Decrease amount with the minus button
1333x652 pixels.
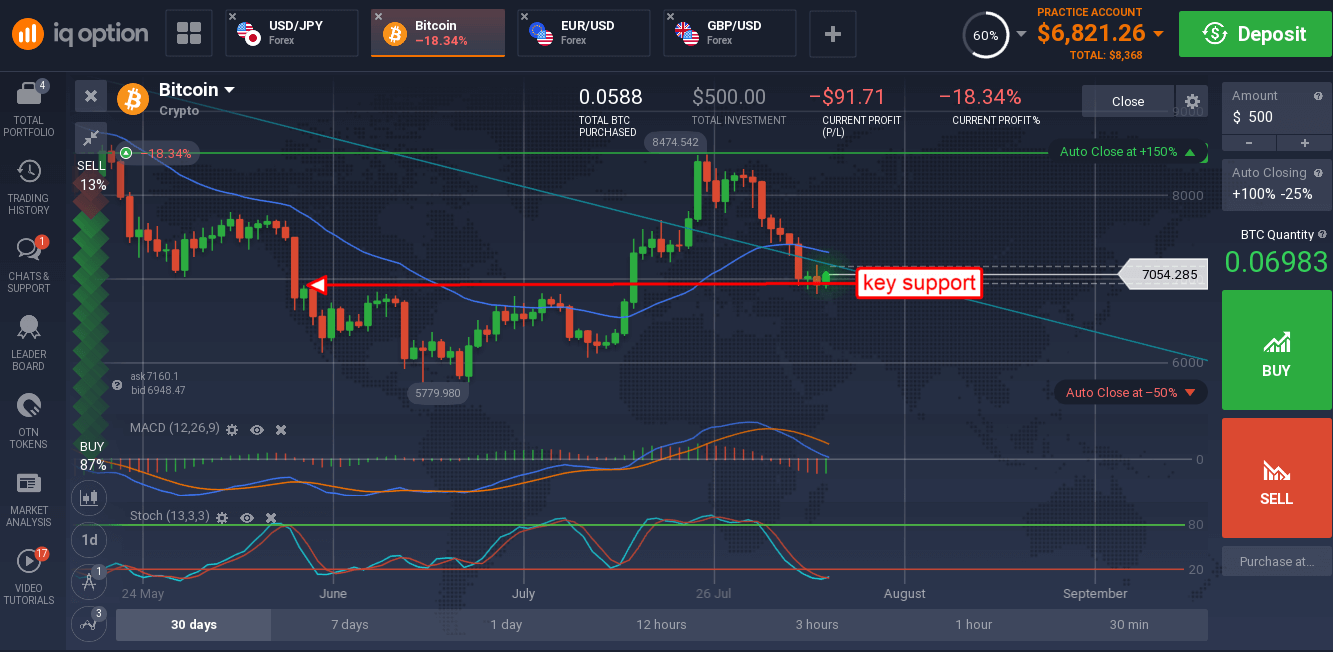tap(1249, 142)
